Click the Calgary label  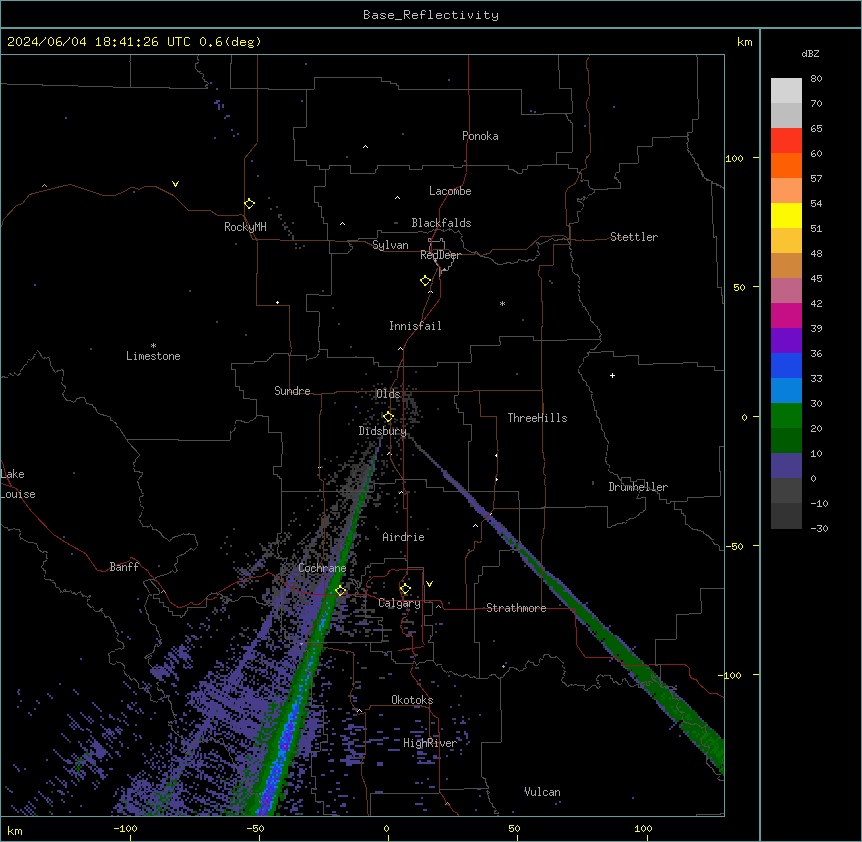[399, 603]
